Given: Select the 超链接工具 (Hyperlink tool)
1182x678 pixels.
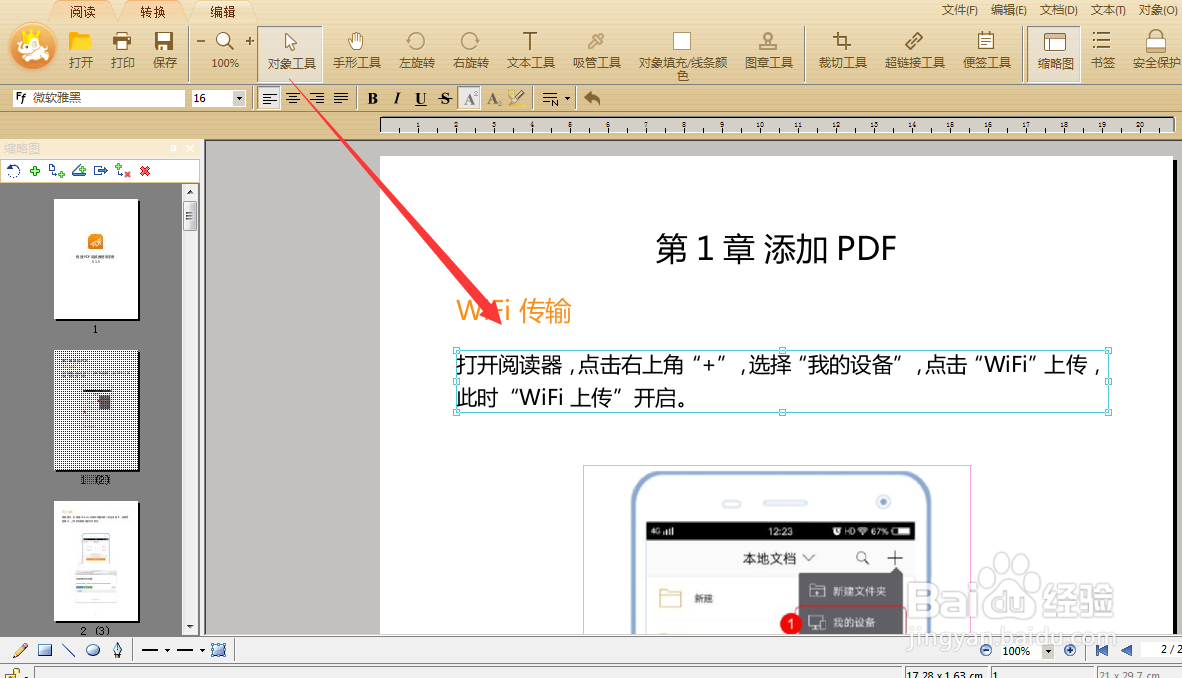Looking at the screenshot, I should pyautogui.click(x=914, y=51).
